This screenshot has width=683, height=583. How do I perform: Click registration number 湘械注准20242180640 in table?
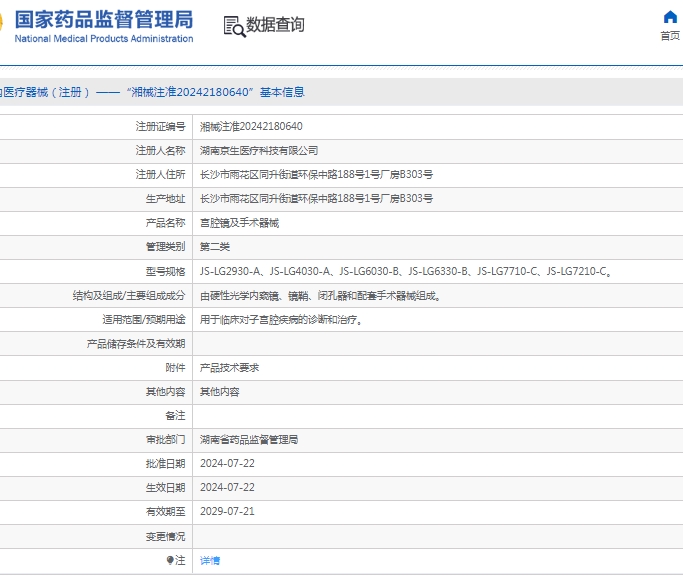pos(251,126)
